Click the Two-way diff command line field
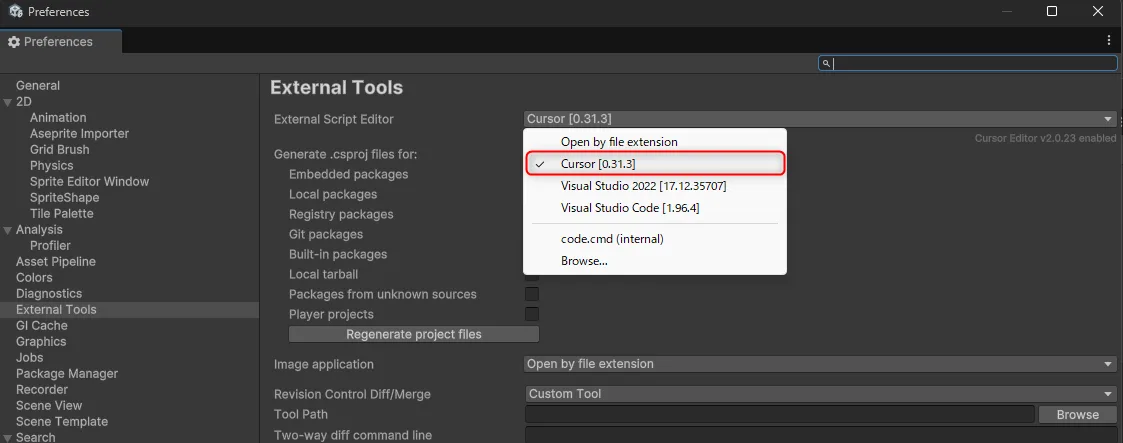Screen dimensions: 1123x443 pos(821,435)
